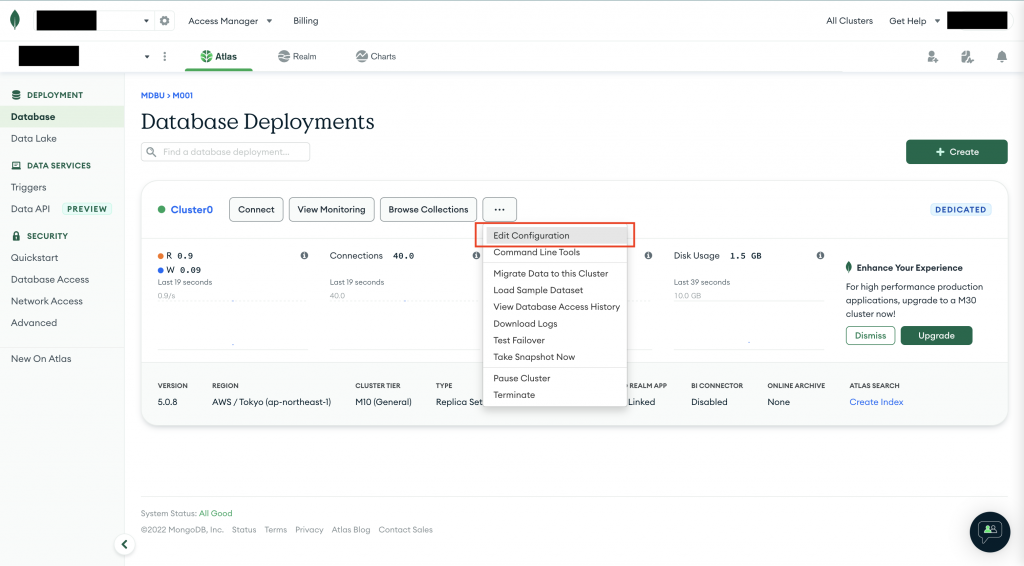Click the Connect button
The image size is (1024, 566).
pos(256,210)
